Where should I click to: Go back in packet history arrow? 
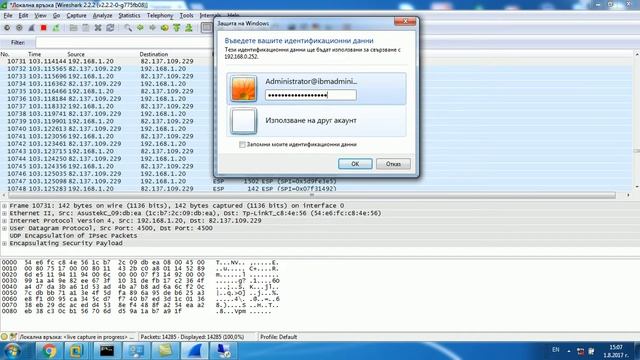(140, 28)
